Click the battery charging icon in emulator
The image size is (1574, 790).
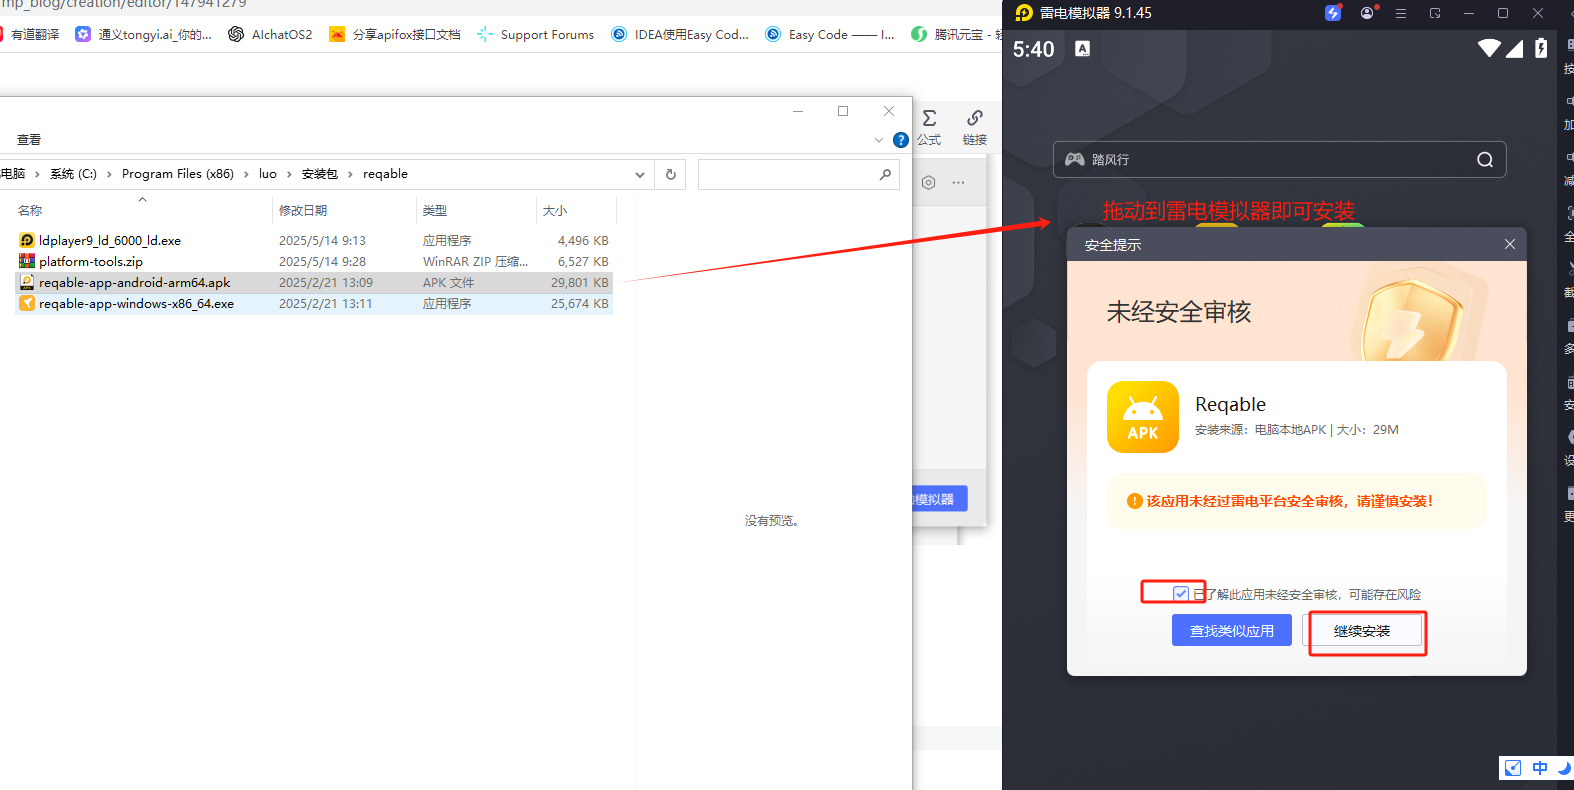tap(1541, 48)
